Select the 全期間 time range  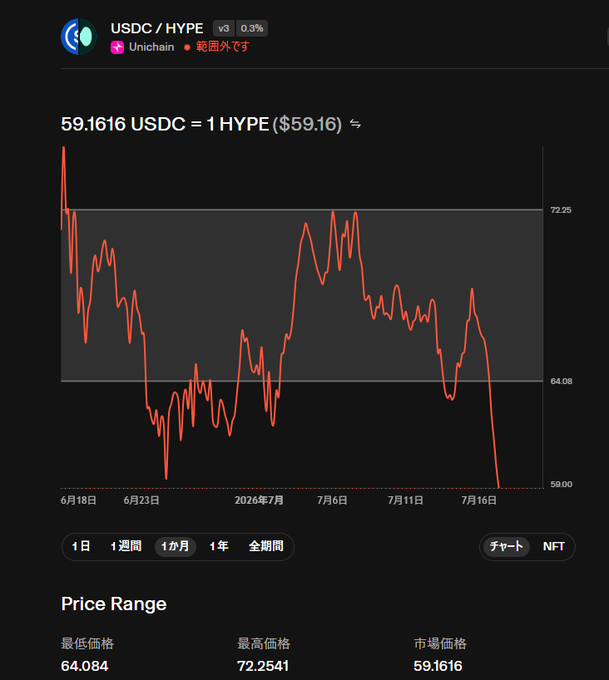[x=266, y=546]
